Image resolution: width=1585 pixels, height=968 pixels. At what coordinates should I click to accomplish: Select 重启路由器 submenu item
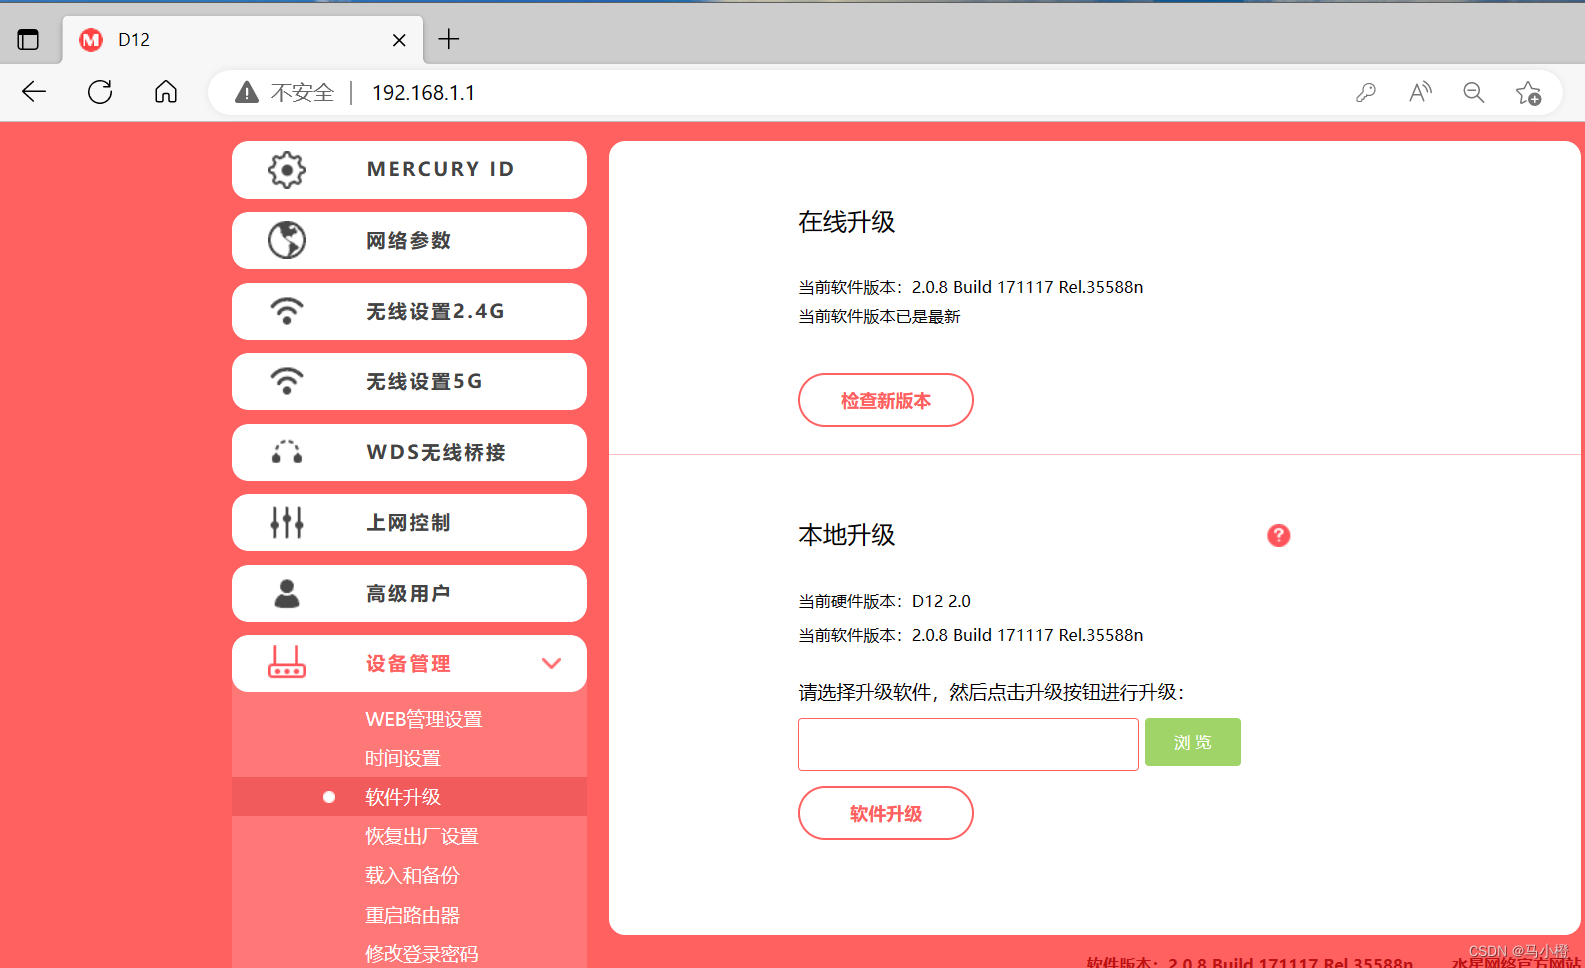[x=412, y=915]
